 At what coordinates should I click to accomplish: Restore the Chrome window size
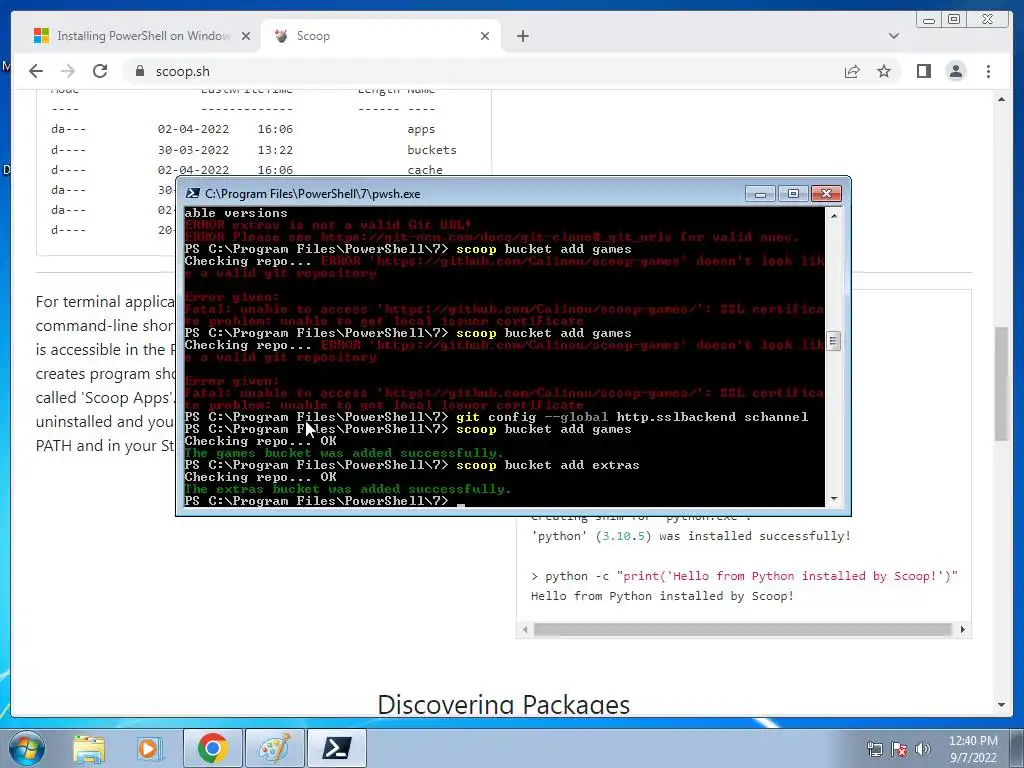pos(954,20)
